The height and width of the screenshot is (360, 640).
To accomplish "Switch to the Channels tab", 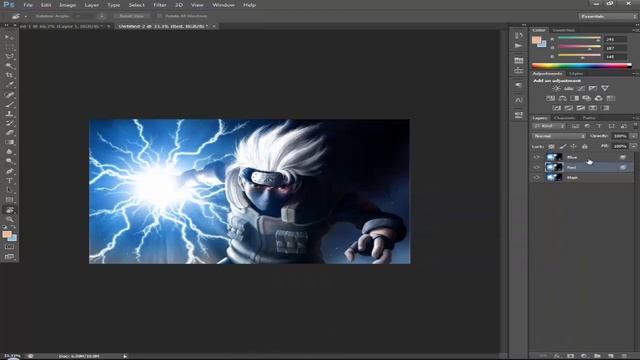I will (x=564, y=118).
